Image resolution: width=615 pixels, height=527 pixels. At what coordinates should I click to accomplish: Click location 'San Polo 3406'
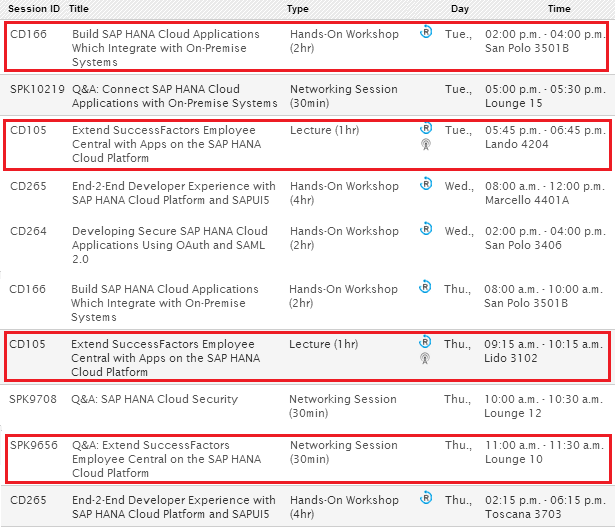tap(523, 245)
